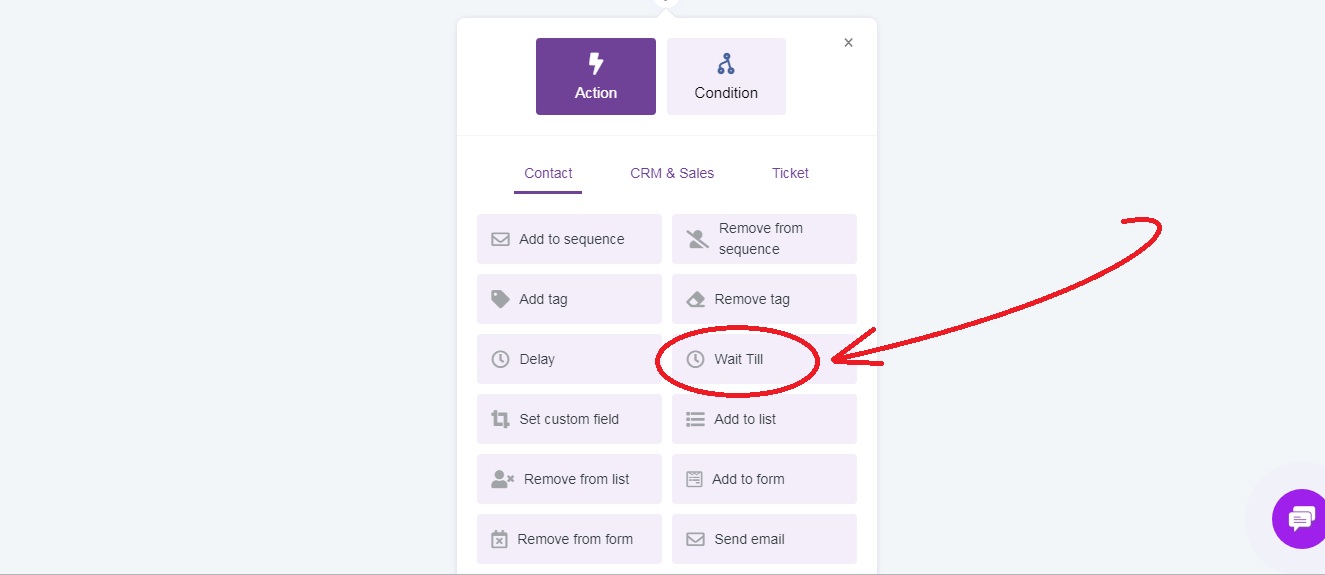1325x575 pixels.
Task: Click the Add tag icon
Action: 500,299
